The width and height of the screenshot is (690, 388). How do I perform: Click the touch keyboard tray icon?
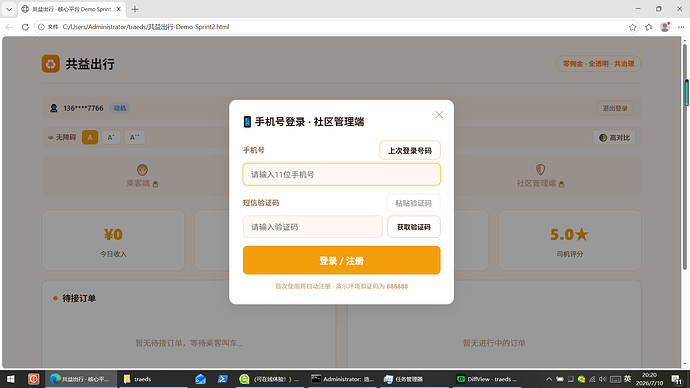click(615, 379)
